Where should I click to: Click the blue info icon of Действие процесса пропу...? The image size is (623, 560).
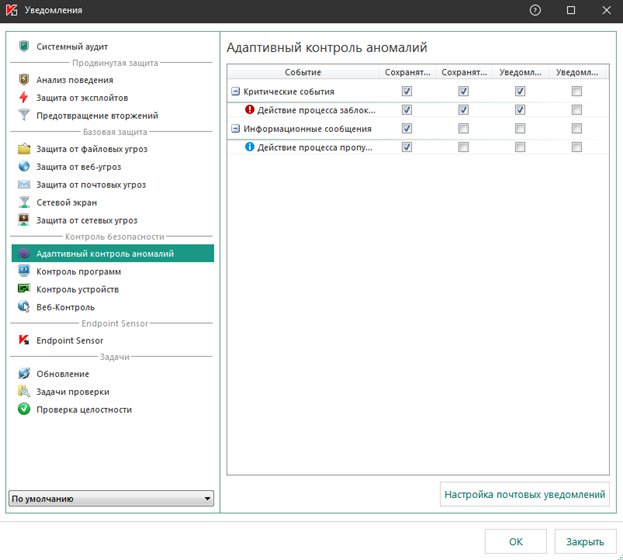[250, 147]
